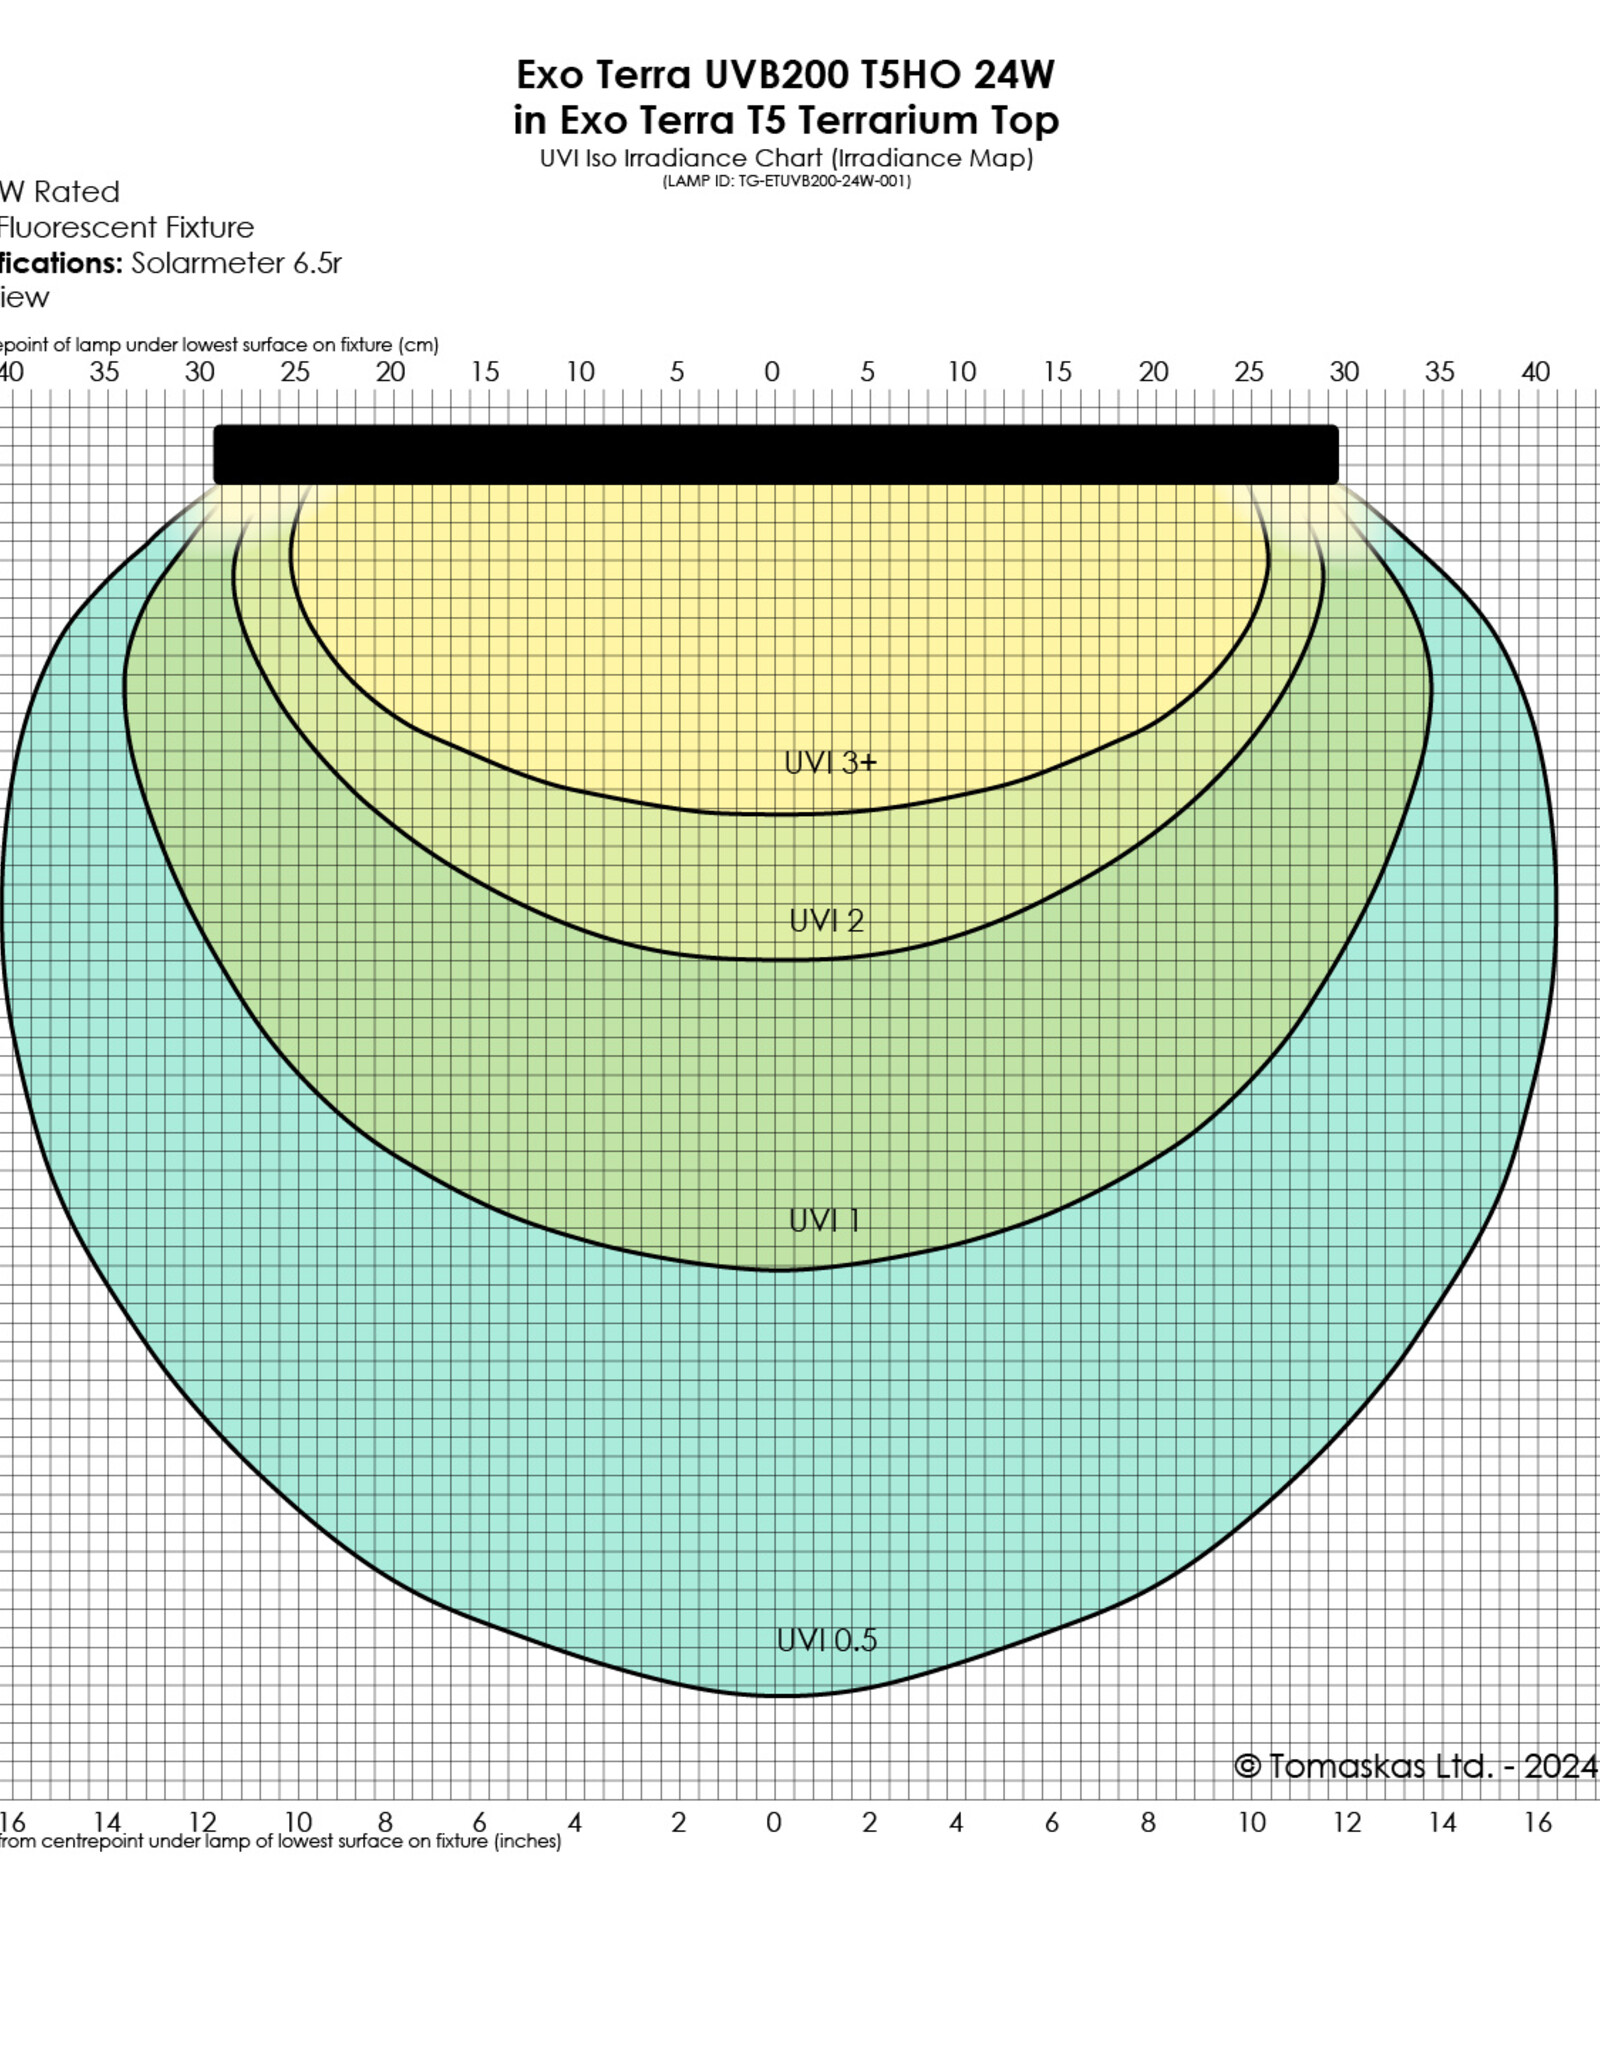Click the "UVI 2" contour label
The image size is (1600, 2048).
pos(826,921)
